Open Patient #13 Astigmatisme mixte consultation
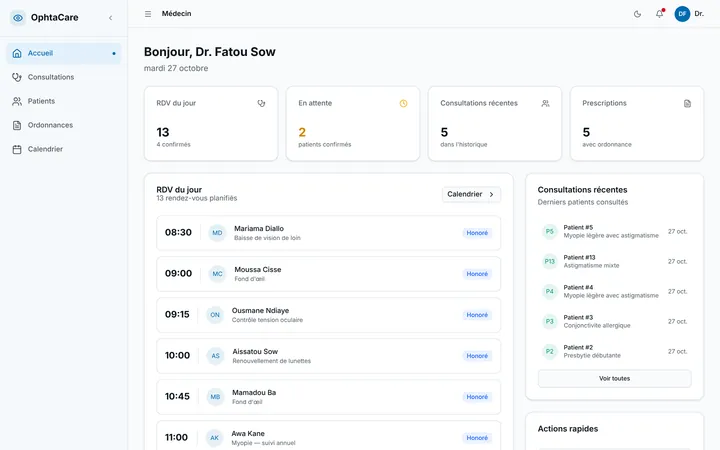This screenshot has width=720, height=450. (614, 261)
